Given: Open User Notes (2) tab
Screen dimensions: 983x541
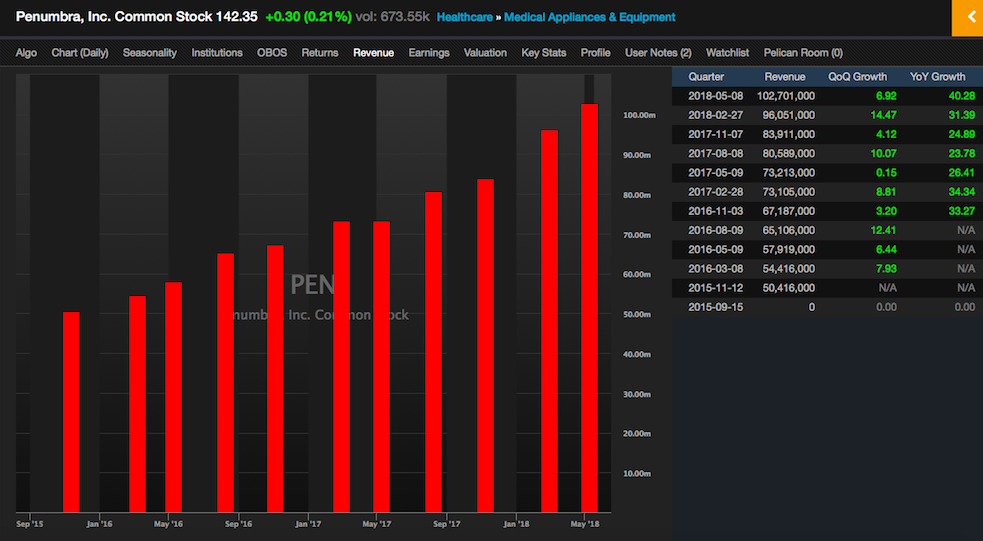Looking at the screenshot, I should point(658,53).
